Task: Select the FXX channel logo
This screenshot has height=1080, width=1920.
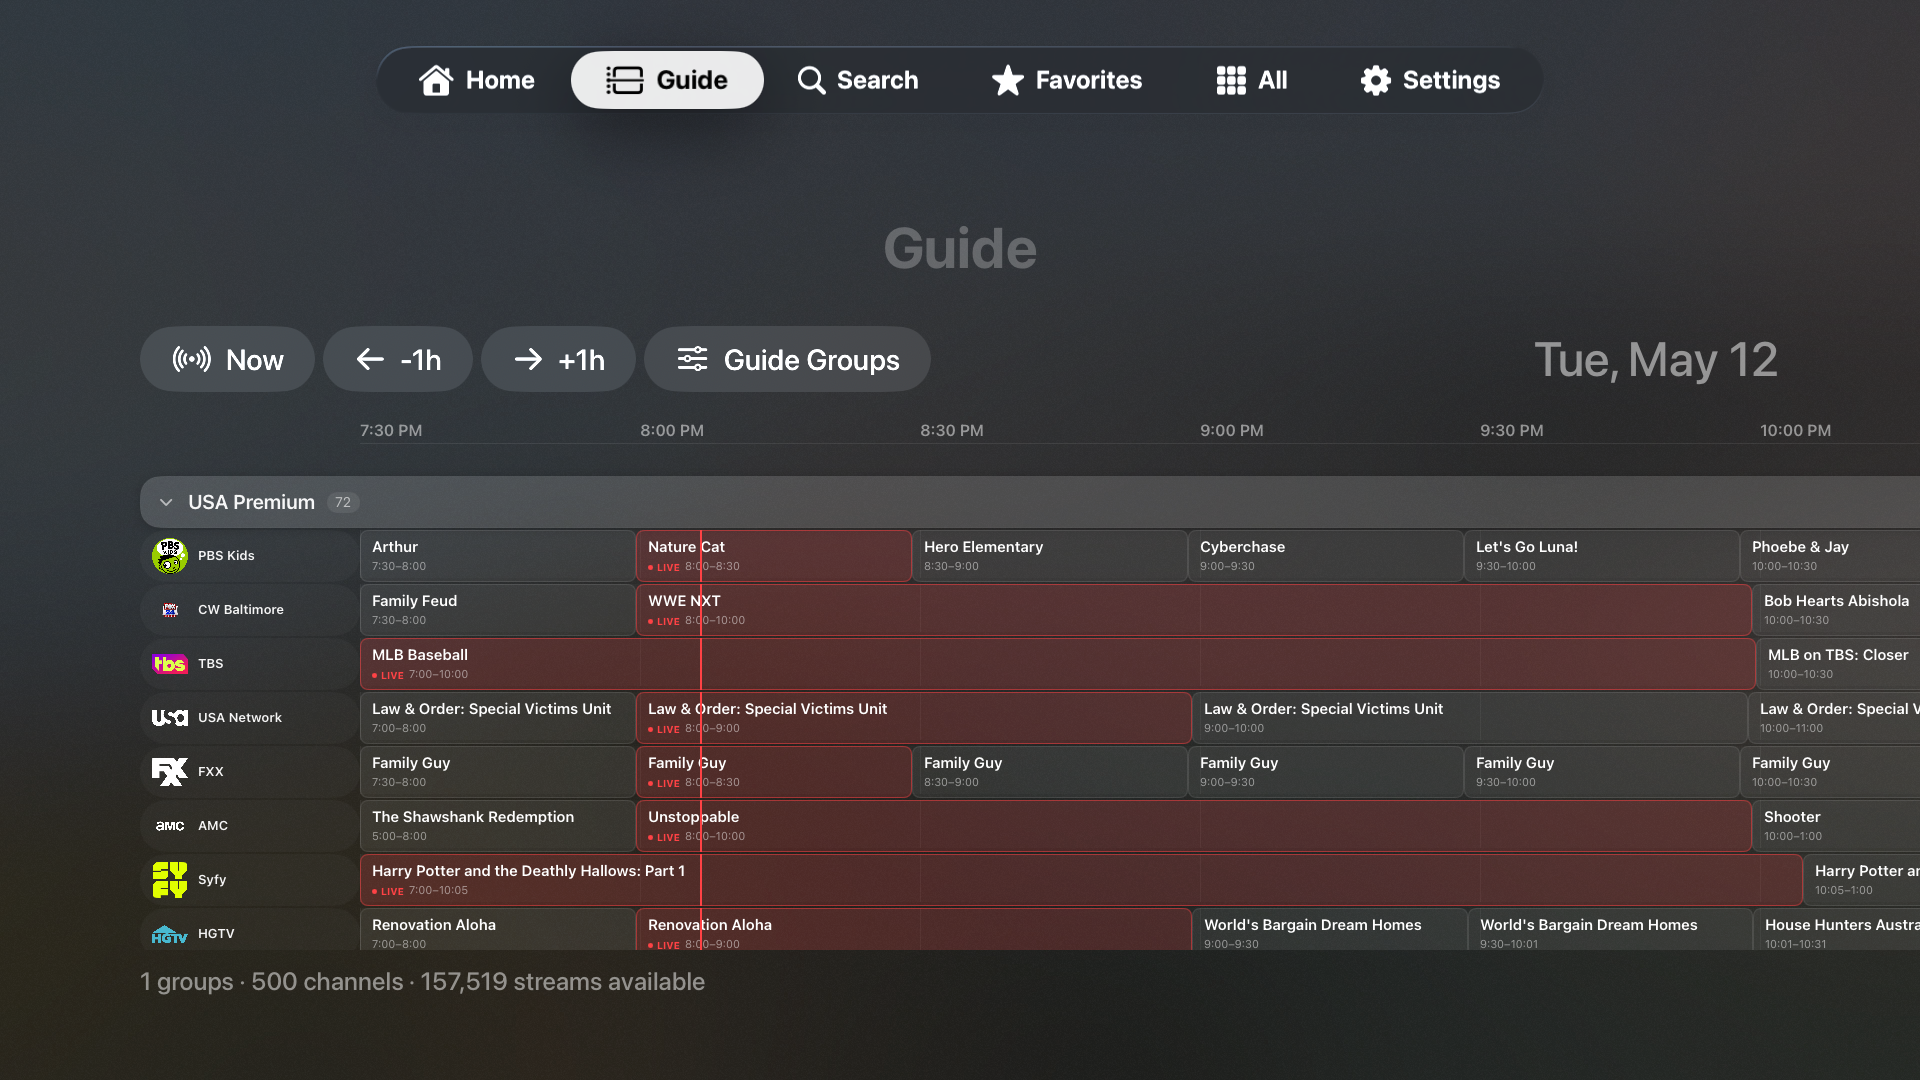Action: pyautogui.click(x=170, y=772)
